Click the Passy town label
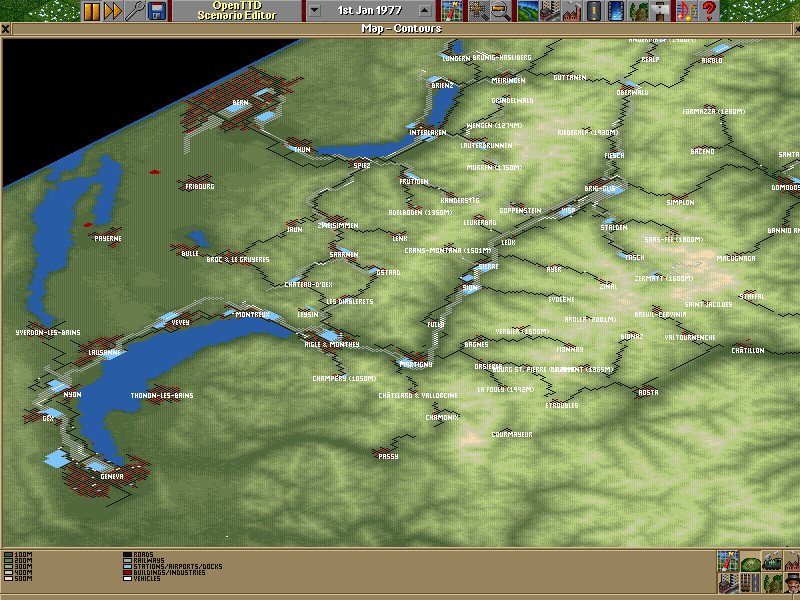 (388, 457)
